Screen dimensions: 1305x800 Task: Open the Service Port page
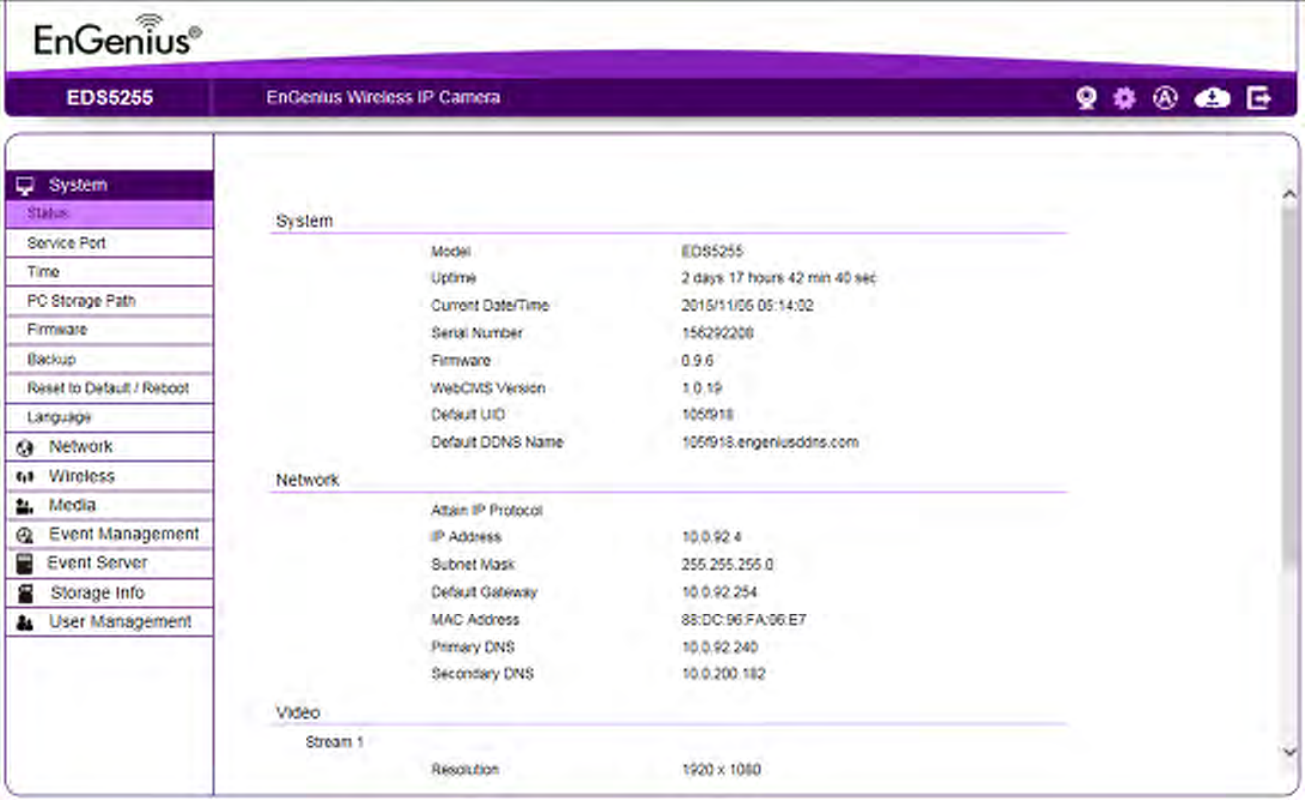(x=109, y=243)
